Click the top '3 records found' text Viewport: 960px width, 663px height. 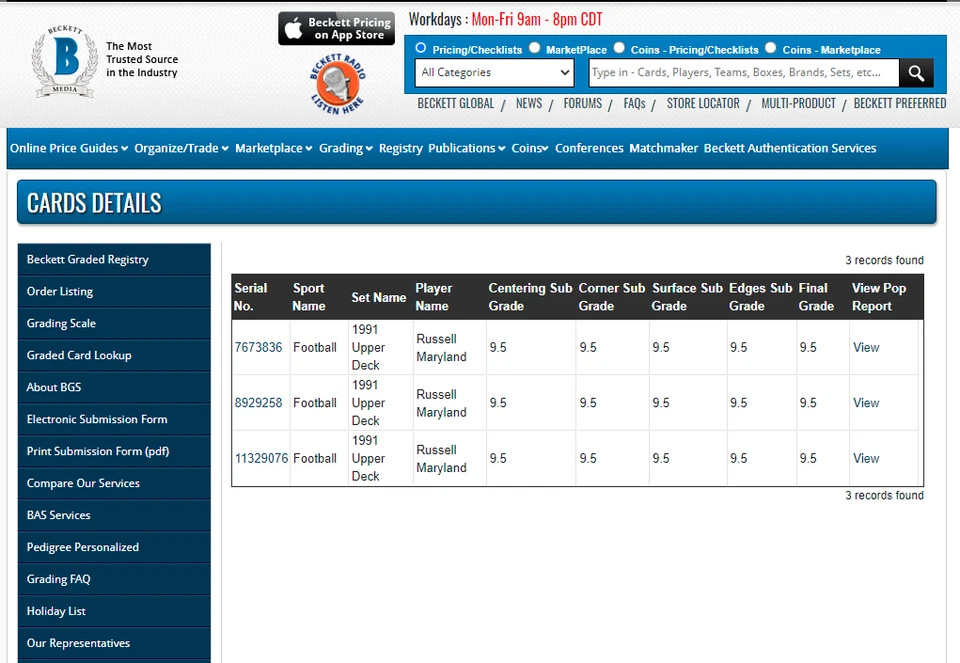click(884, 260)
